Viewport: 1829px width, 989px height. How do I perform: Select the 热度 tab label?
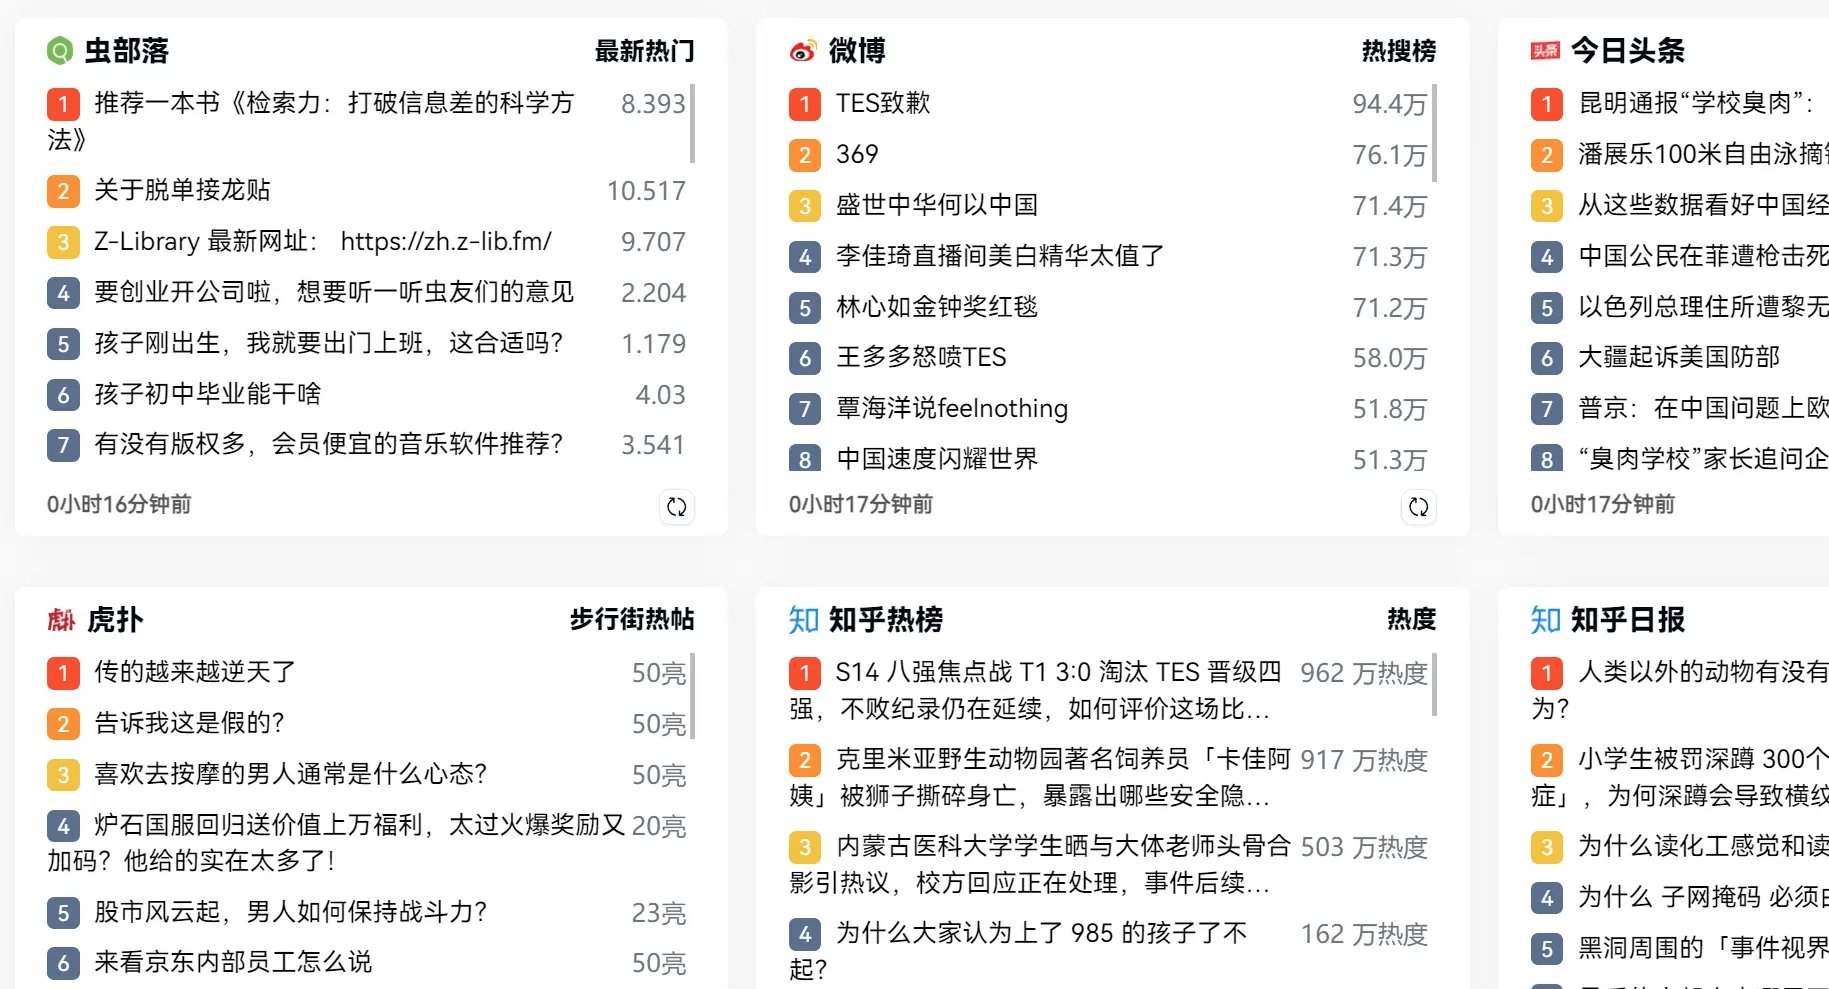click(1411, 620)
